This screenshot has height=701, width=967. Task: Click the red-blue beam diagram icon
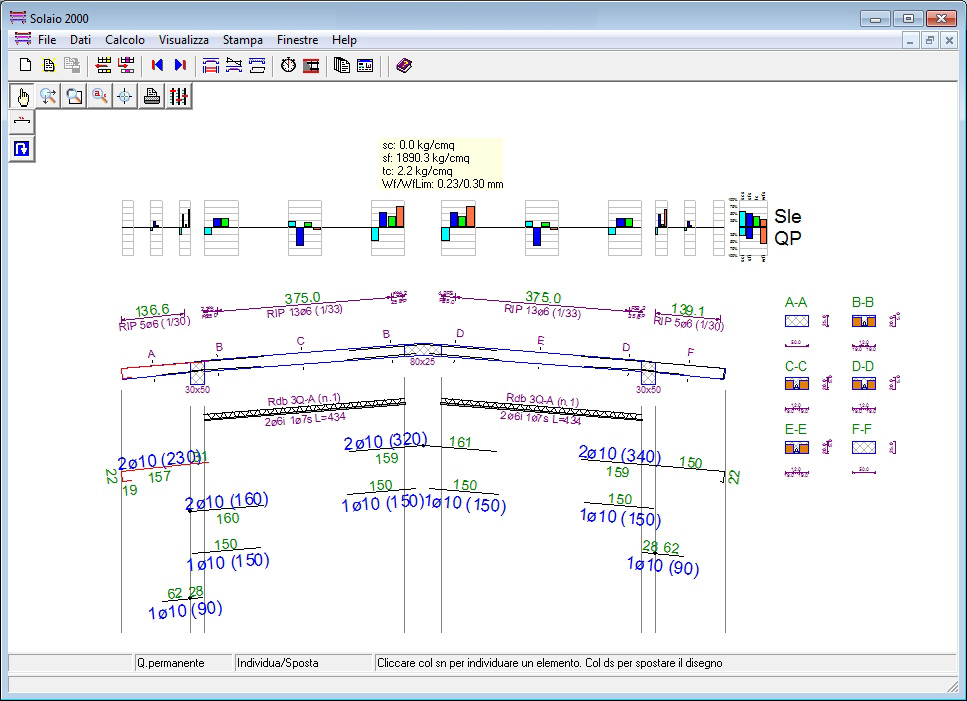[x=211, y=65]
